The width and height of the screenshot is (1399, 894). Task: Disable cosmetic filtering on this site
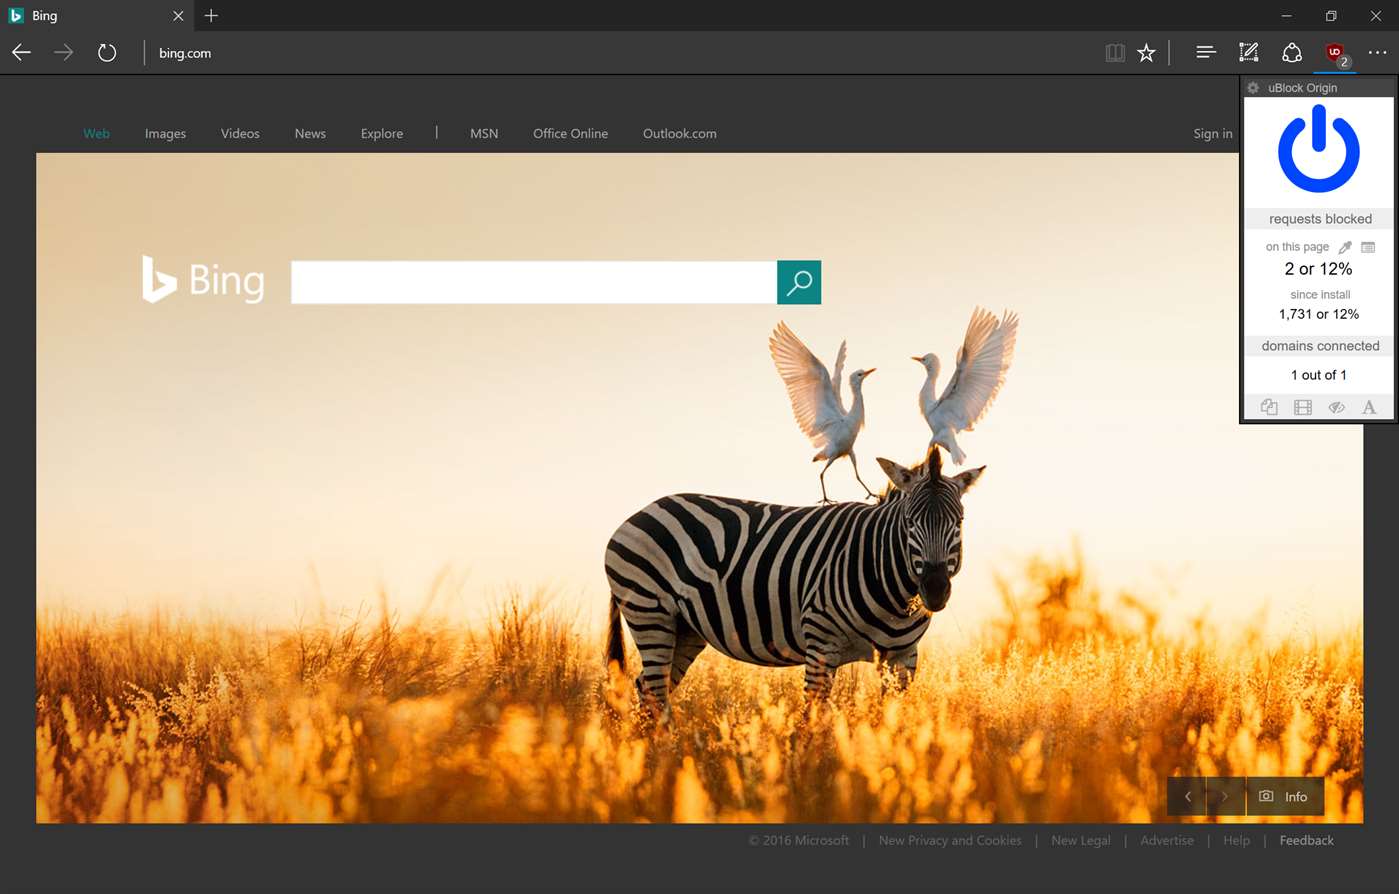pos(1336,407)
